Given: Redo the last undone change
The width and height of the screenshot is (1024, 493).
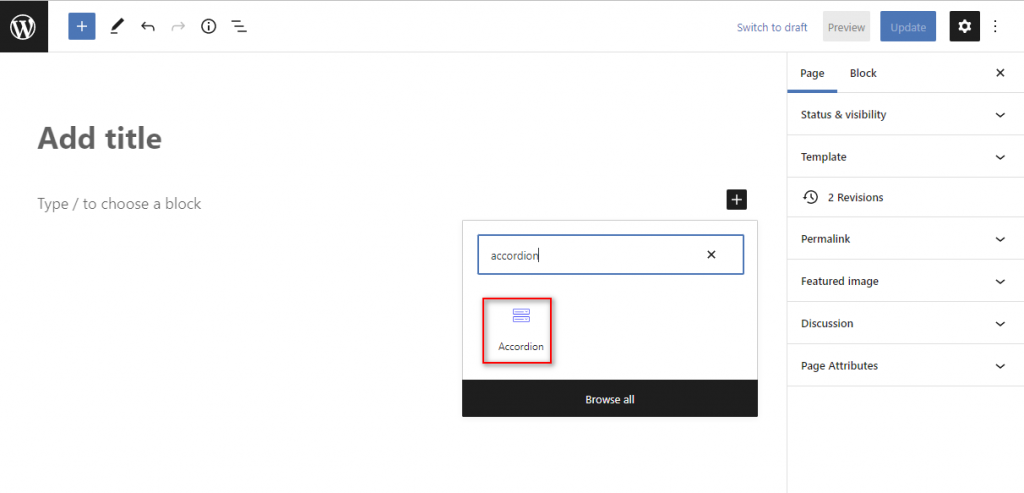Looking at the screenshot, I should (178, 27).
